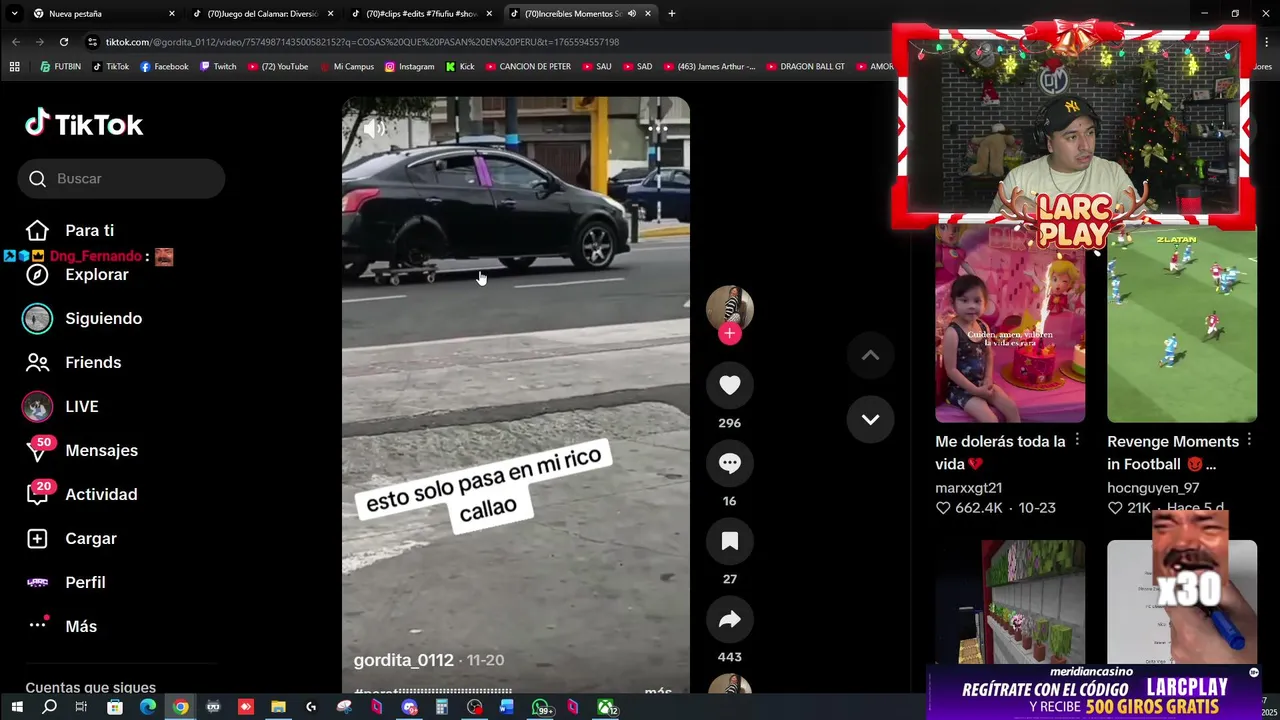Open Calculator from the taskbar
Viewport: 1280px width, 720px height.
tap(441, 707)
